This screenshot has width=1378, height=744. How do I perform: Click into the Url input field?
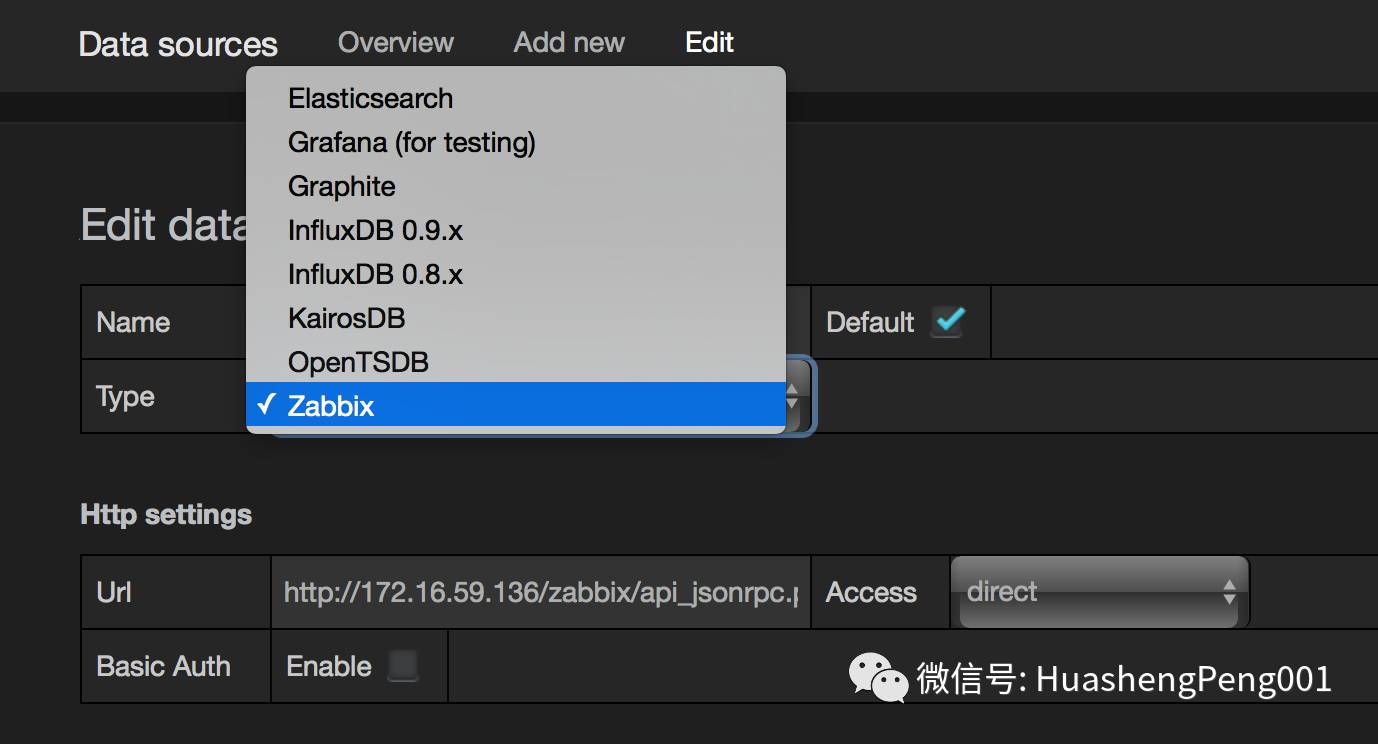tap(540, 593)
